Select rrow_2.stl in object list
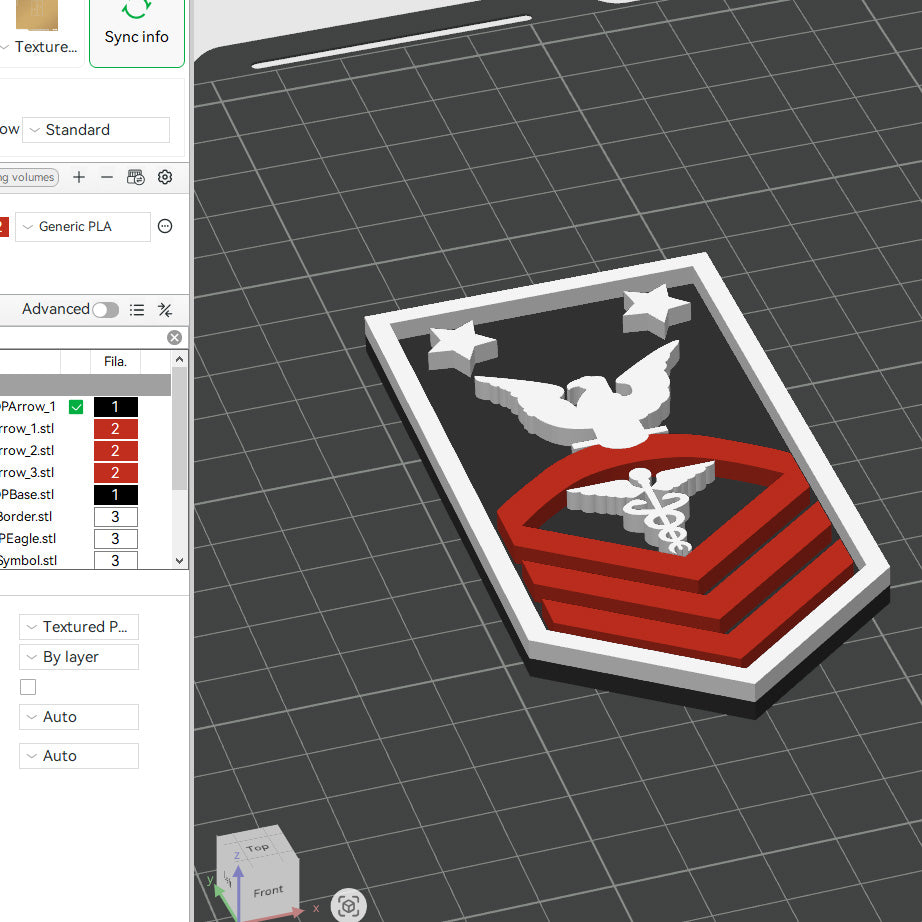Viewport: 922px width, 922px height. (27, 451)
